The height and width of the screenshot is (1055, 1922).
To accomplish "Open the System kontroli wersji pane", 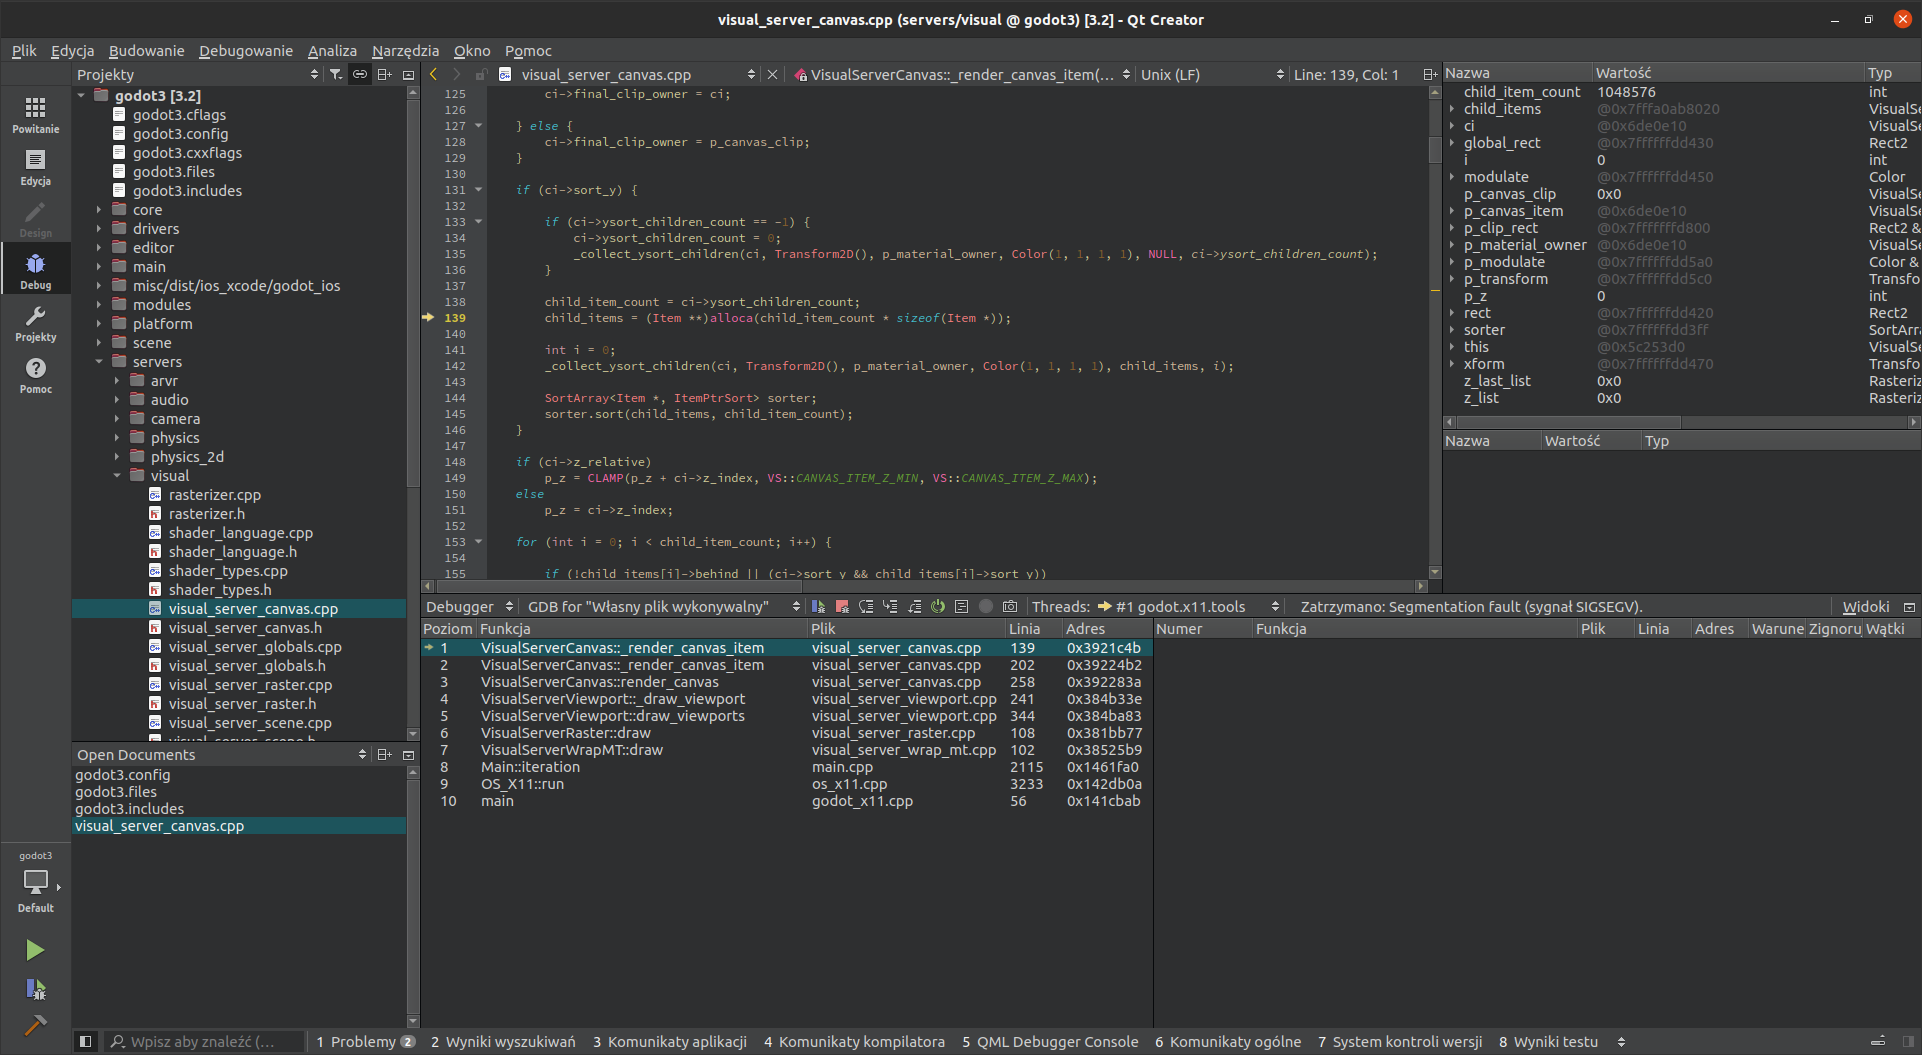I will [x=1400, y=1041].
